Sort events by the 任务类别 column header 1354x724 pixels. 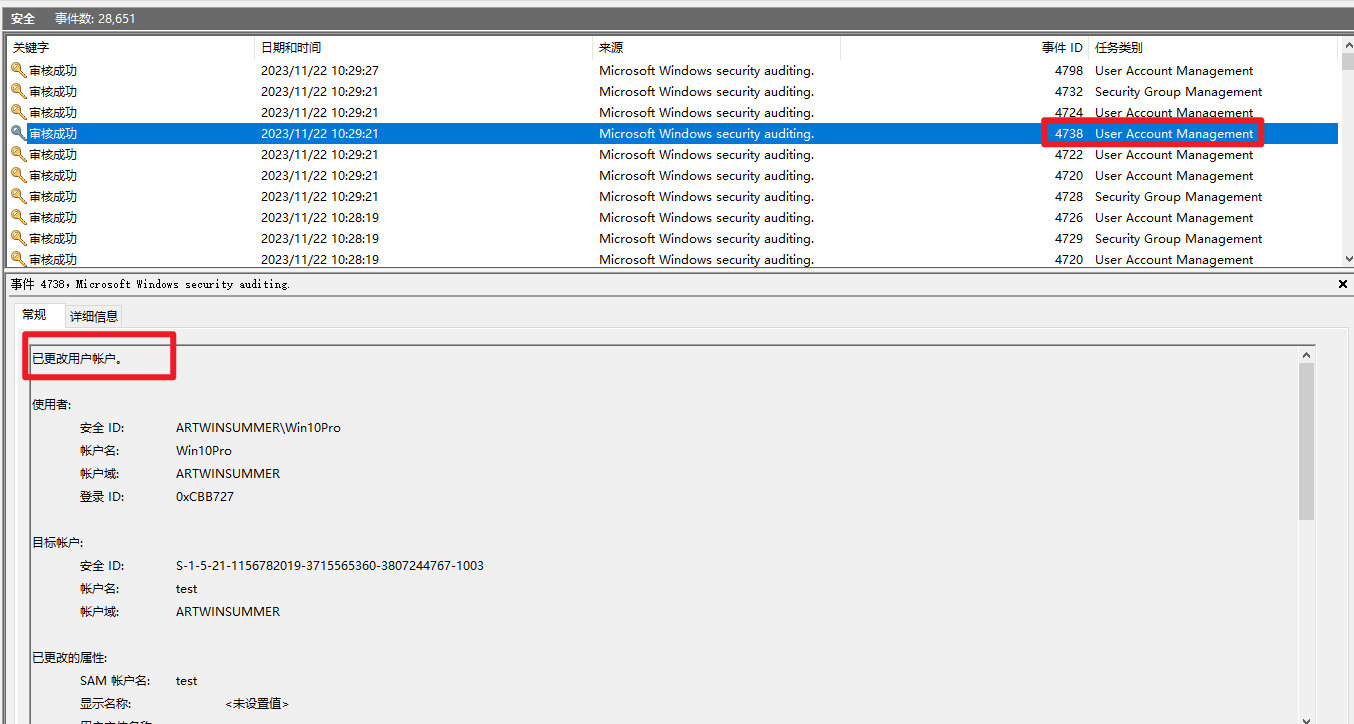point(1213,48)
